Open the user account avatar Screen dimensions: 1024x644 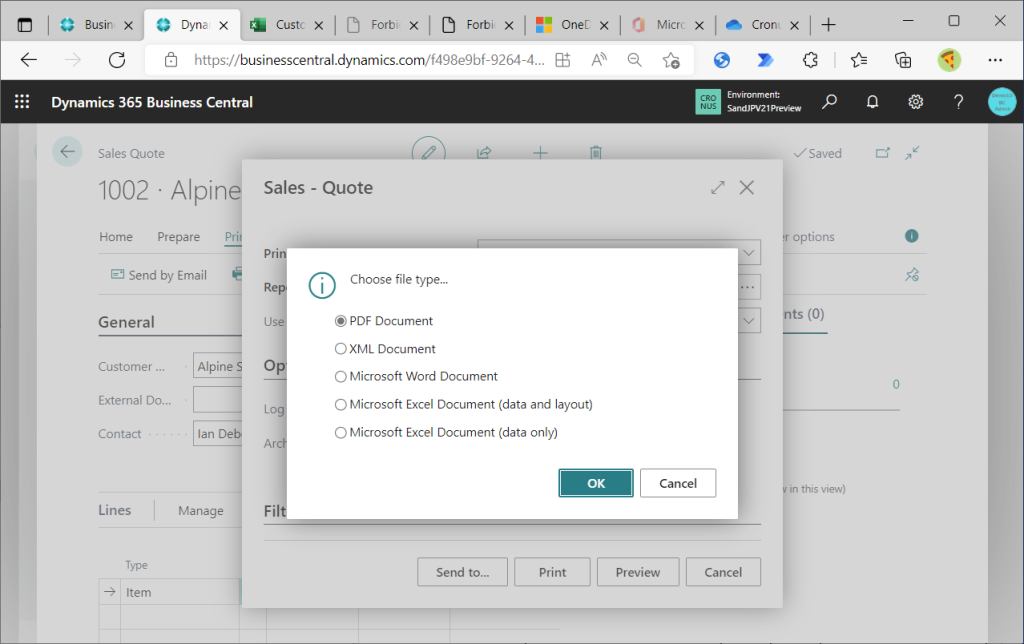point(1002,102)
